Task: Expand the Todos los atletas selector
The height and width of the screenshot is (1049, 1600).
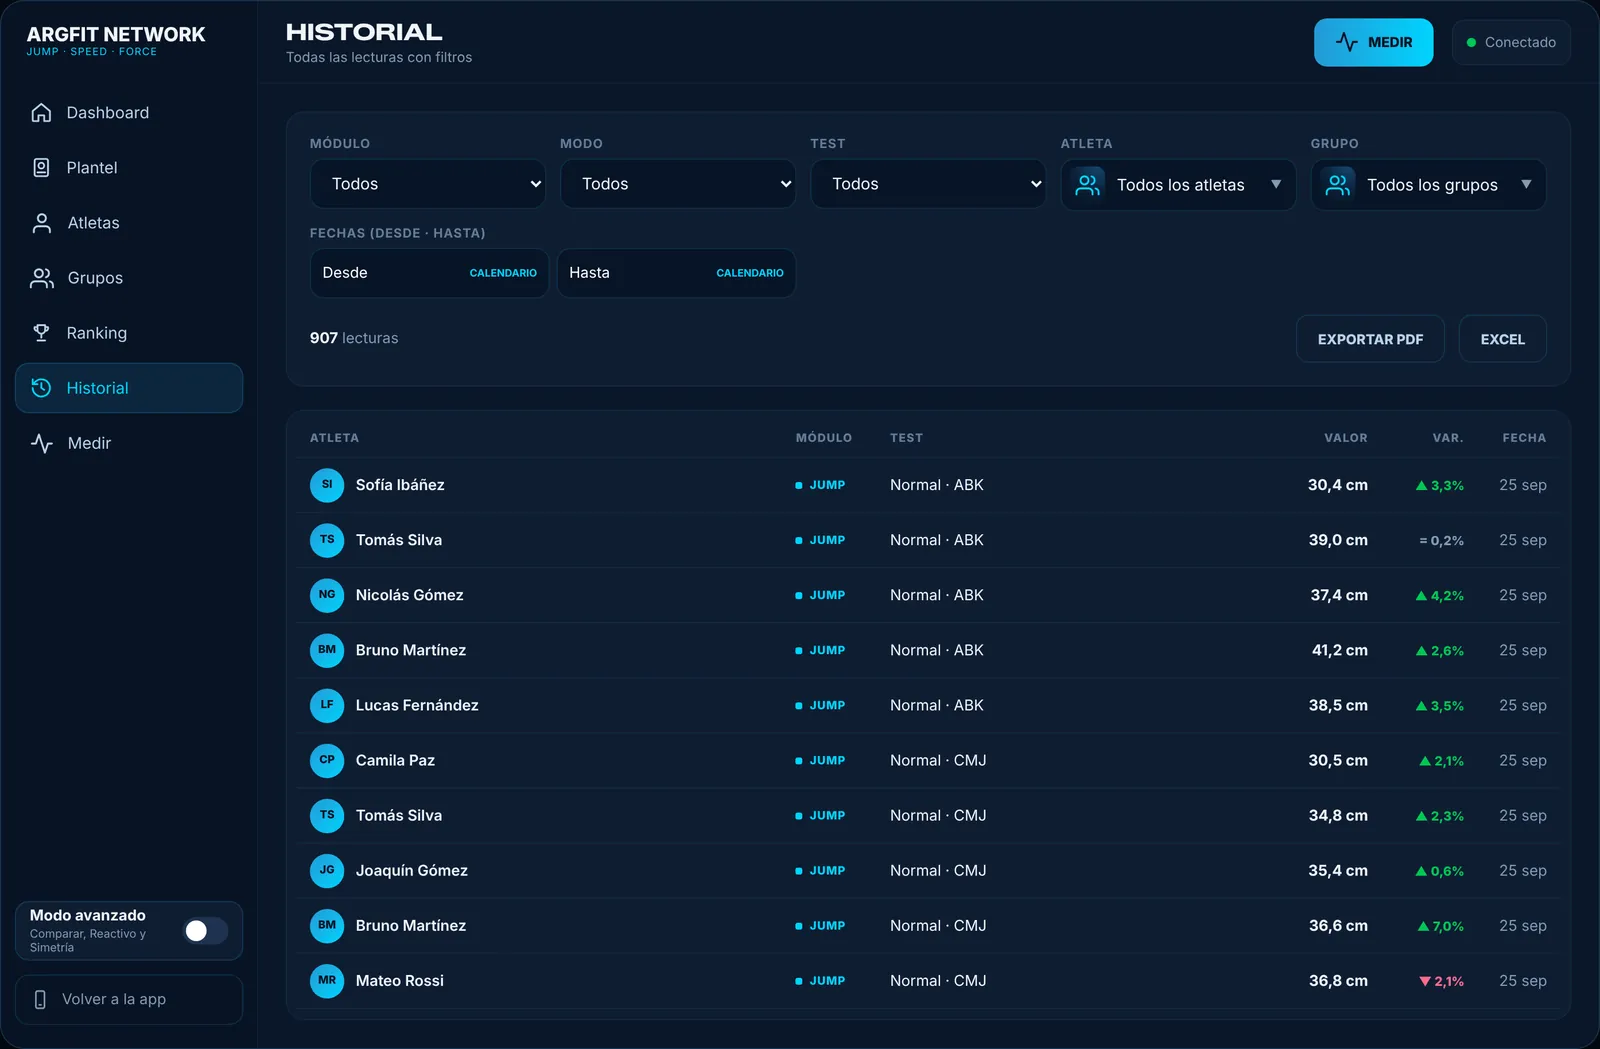Action: click(x=1178, y=185)
